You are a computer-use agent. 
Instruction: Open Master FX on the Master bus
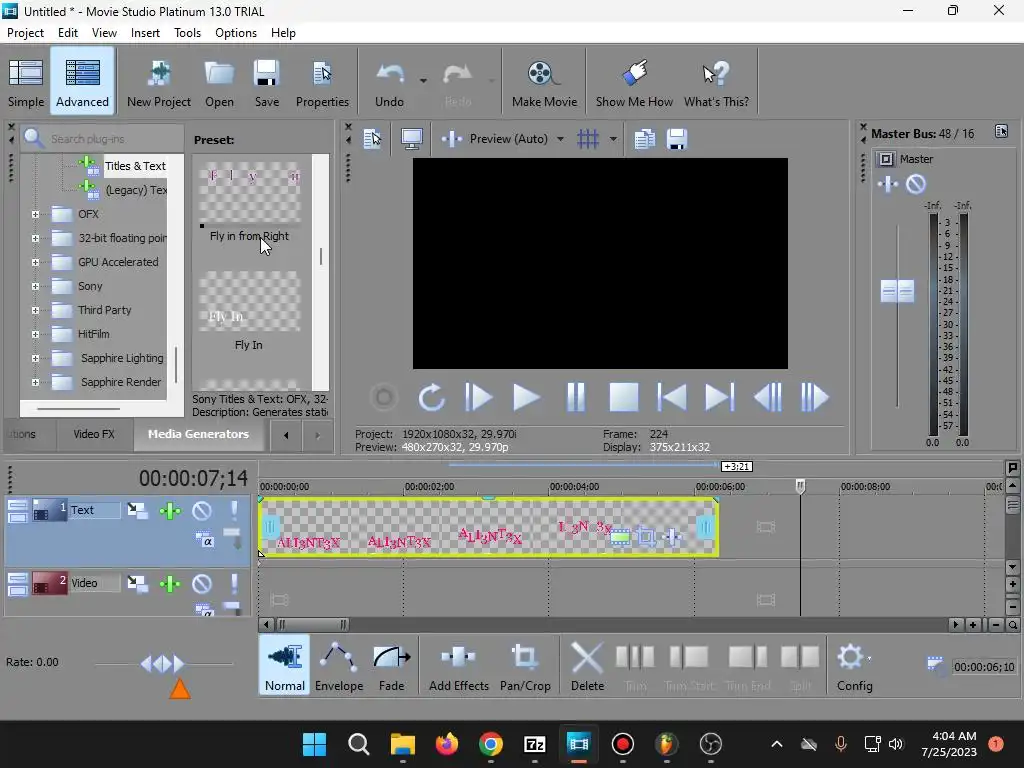click(x=888, y=184)
